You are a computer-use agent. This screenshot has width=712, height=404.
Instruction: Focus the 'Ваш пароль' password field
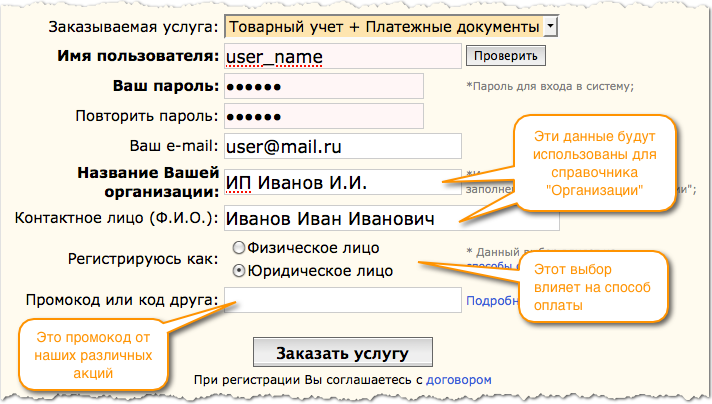[324, 86]
